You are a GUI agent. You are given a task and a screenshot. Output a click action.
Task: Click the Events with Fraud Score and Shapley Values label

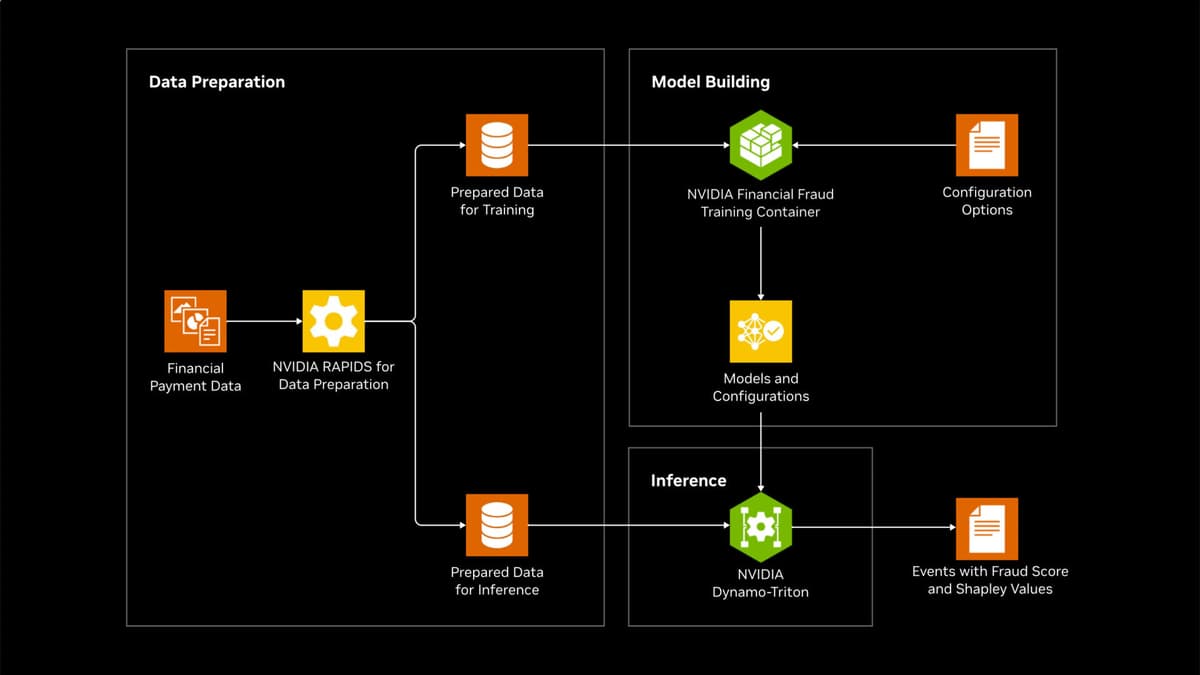coord(990,580)
